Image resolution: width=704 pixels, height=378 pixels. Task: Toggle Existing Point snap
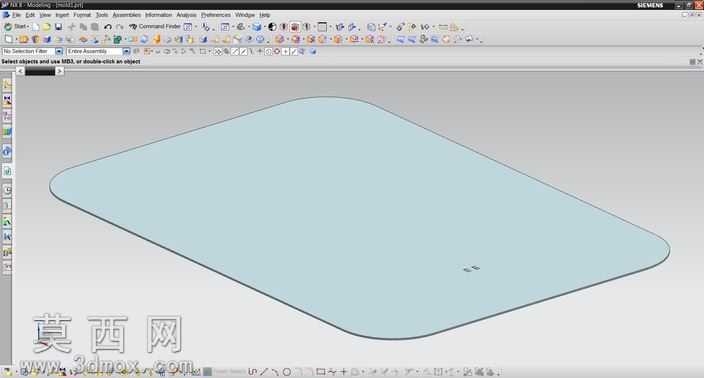click(286, 52)
